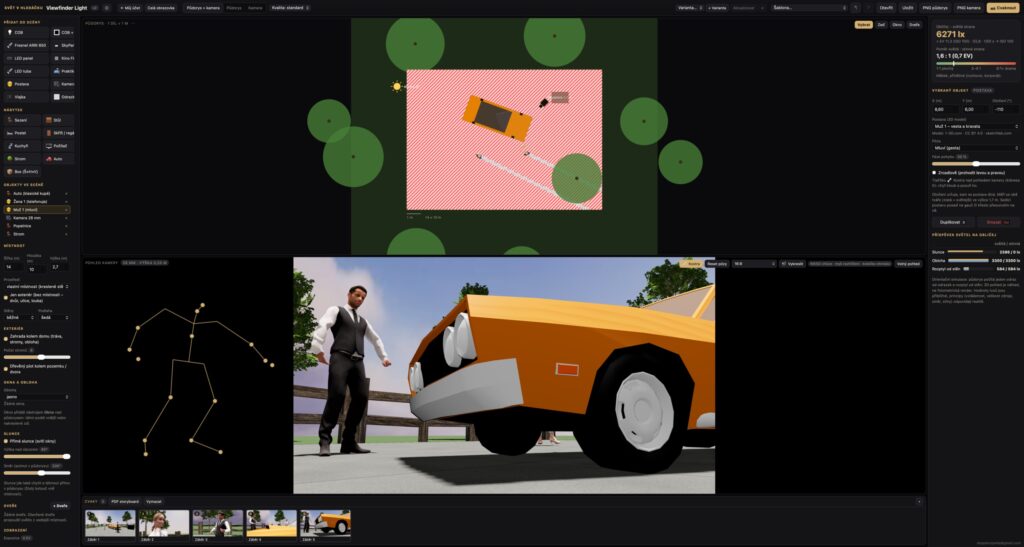
Task: Toggle the Zrcadlově mirror pose checkbox
Action: (935, 172)
